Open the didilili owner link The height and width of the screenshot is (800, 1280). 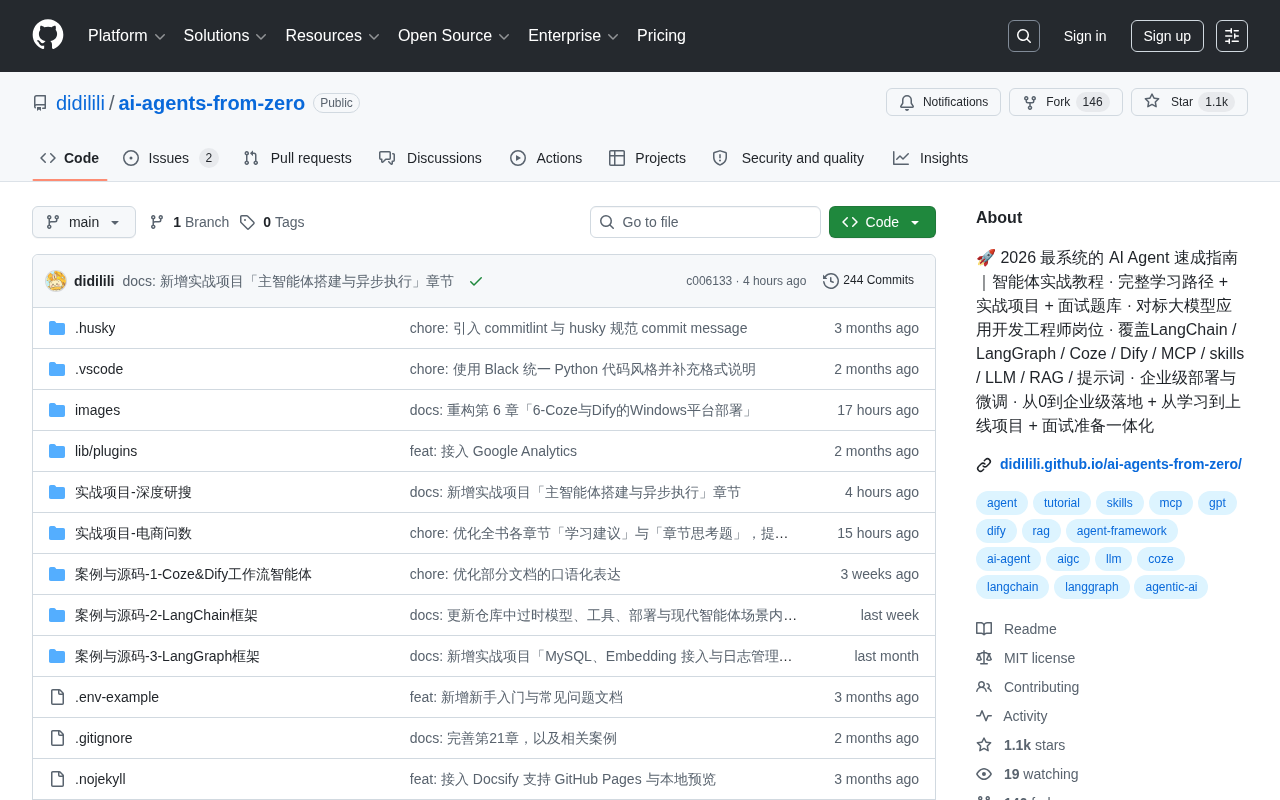coord(80,103)
